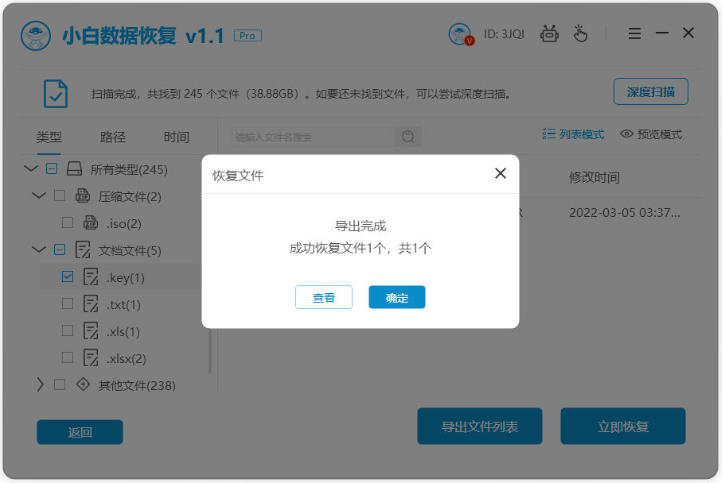Open the robot customer service icon
This screenshot has height=483, width=723.
click(x=549, y=34)
